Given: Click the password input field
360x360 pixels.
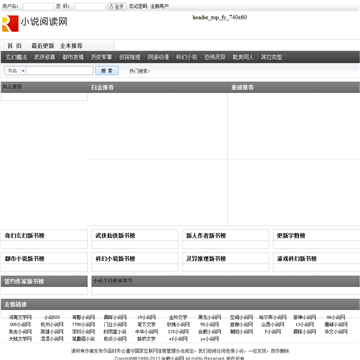Looking at the screenshot, I should tap(90, 6).
